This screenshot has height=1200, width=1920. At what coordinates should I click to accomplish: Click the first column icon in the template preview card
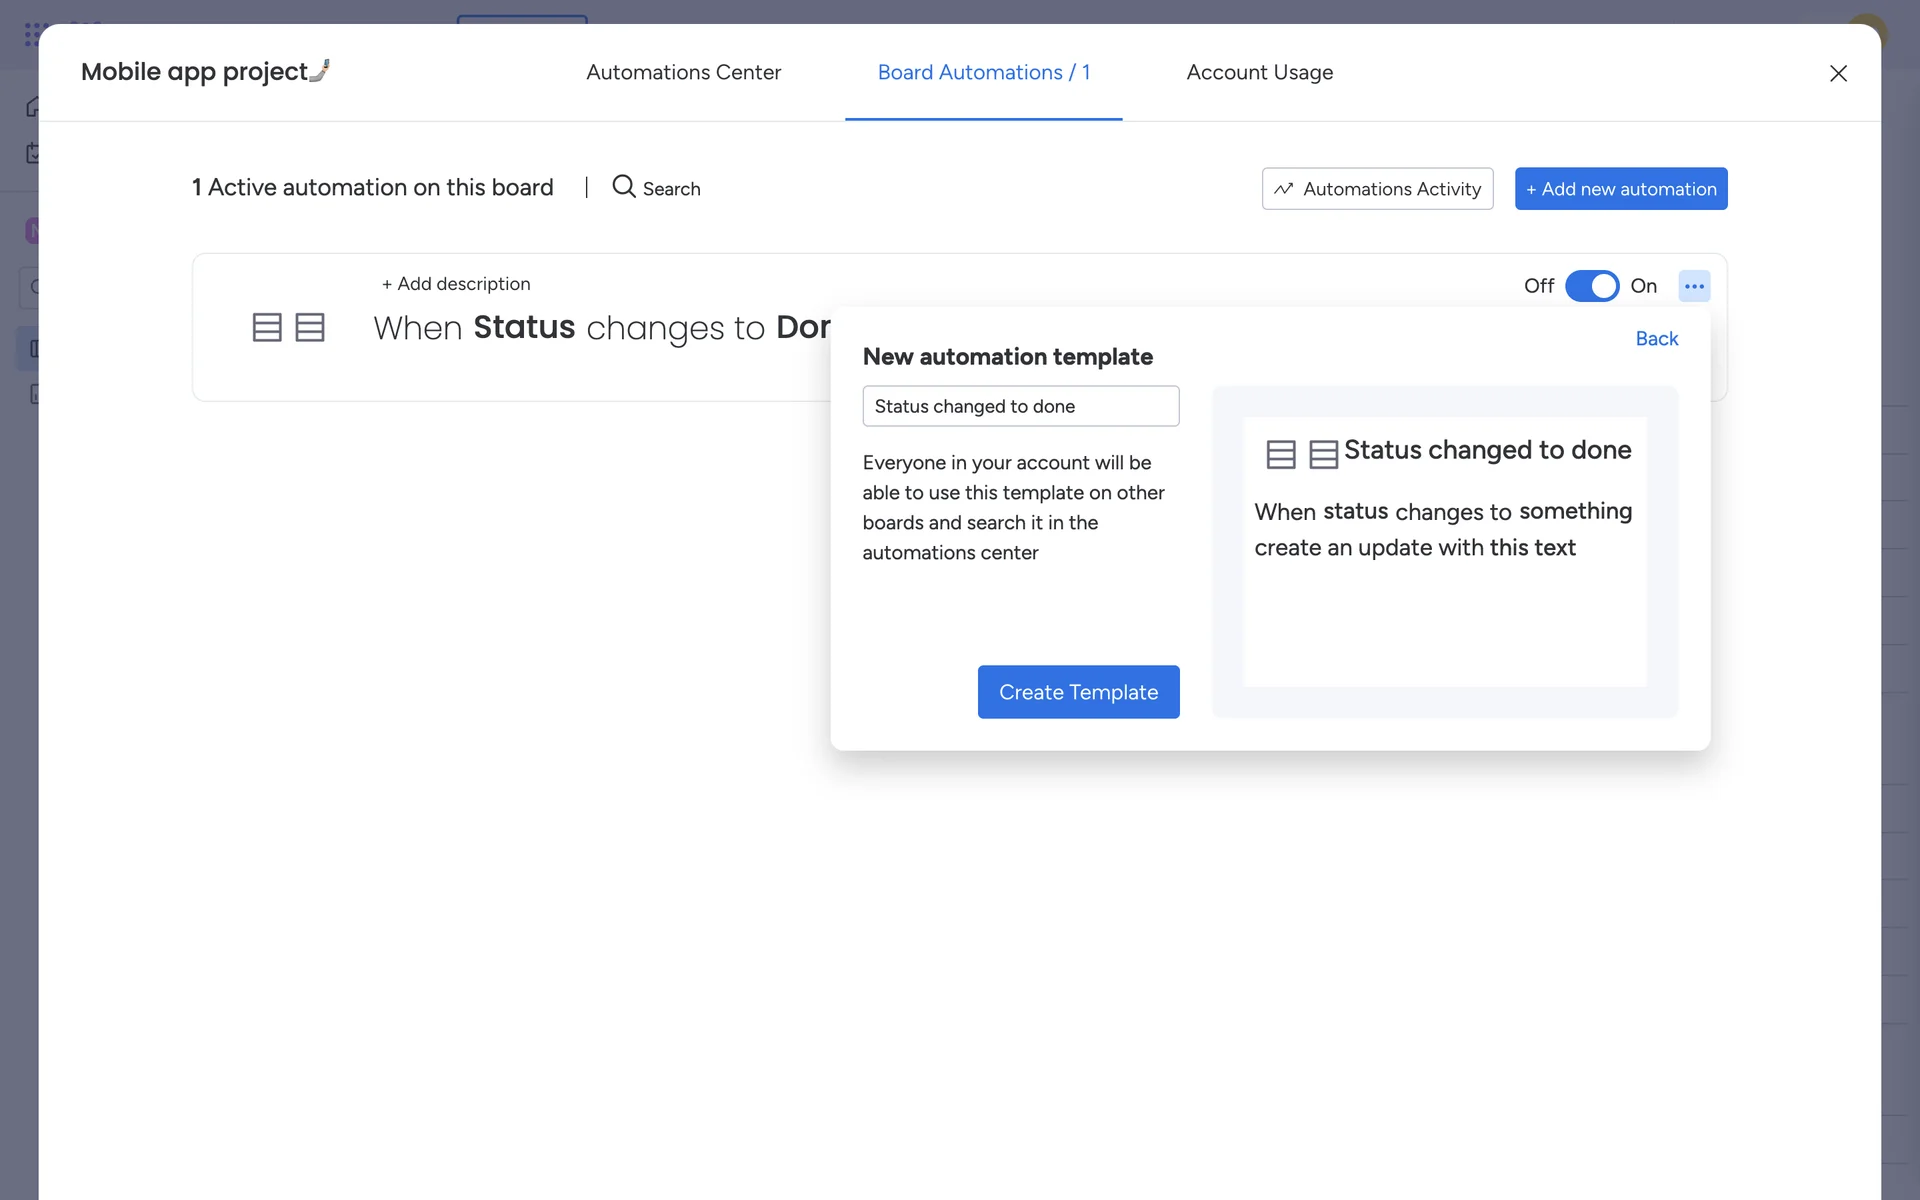pyautogui.click(x=1280, y=454)
